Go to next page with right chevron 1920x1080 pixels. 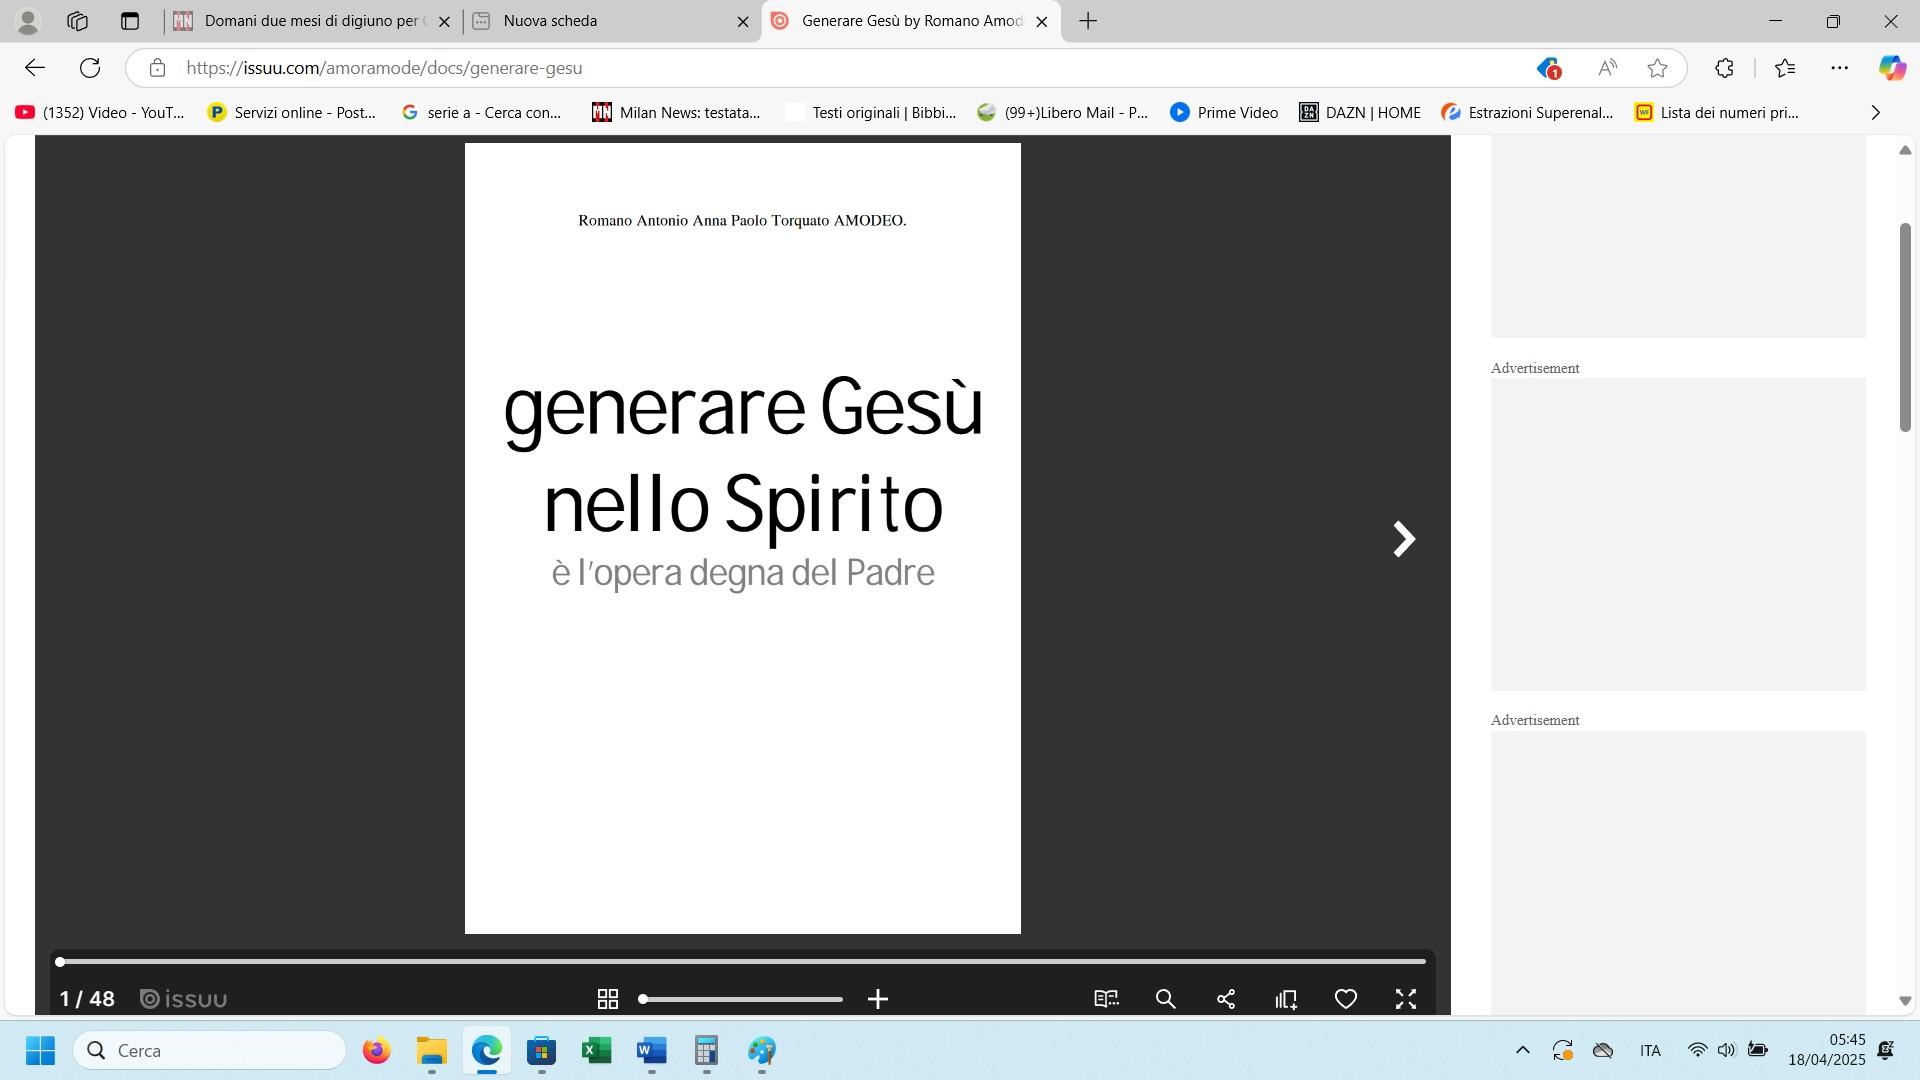tap(1404, 539)
